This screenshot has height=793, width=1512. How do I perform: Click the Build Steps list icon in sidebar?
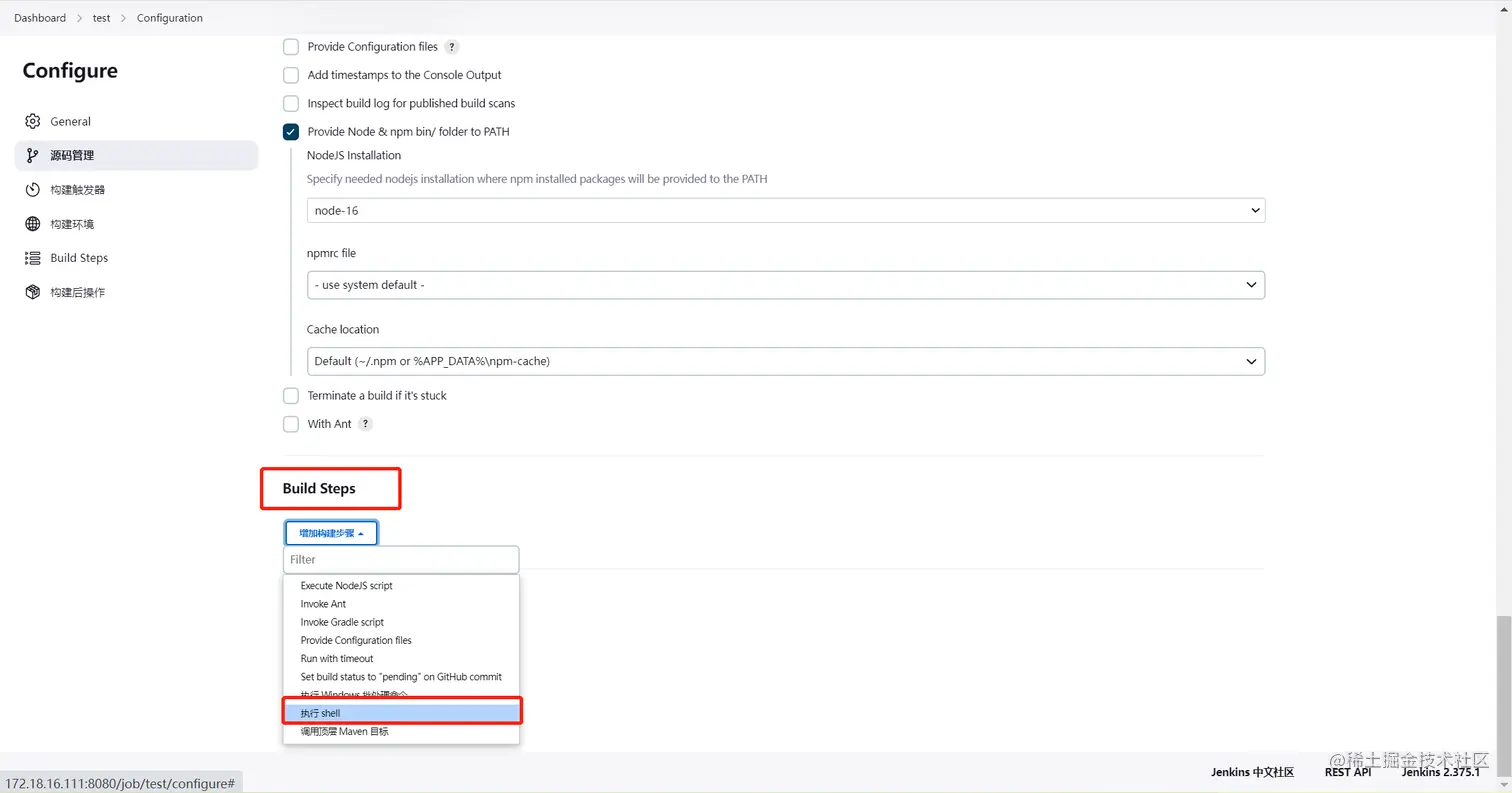point(32,258)
